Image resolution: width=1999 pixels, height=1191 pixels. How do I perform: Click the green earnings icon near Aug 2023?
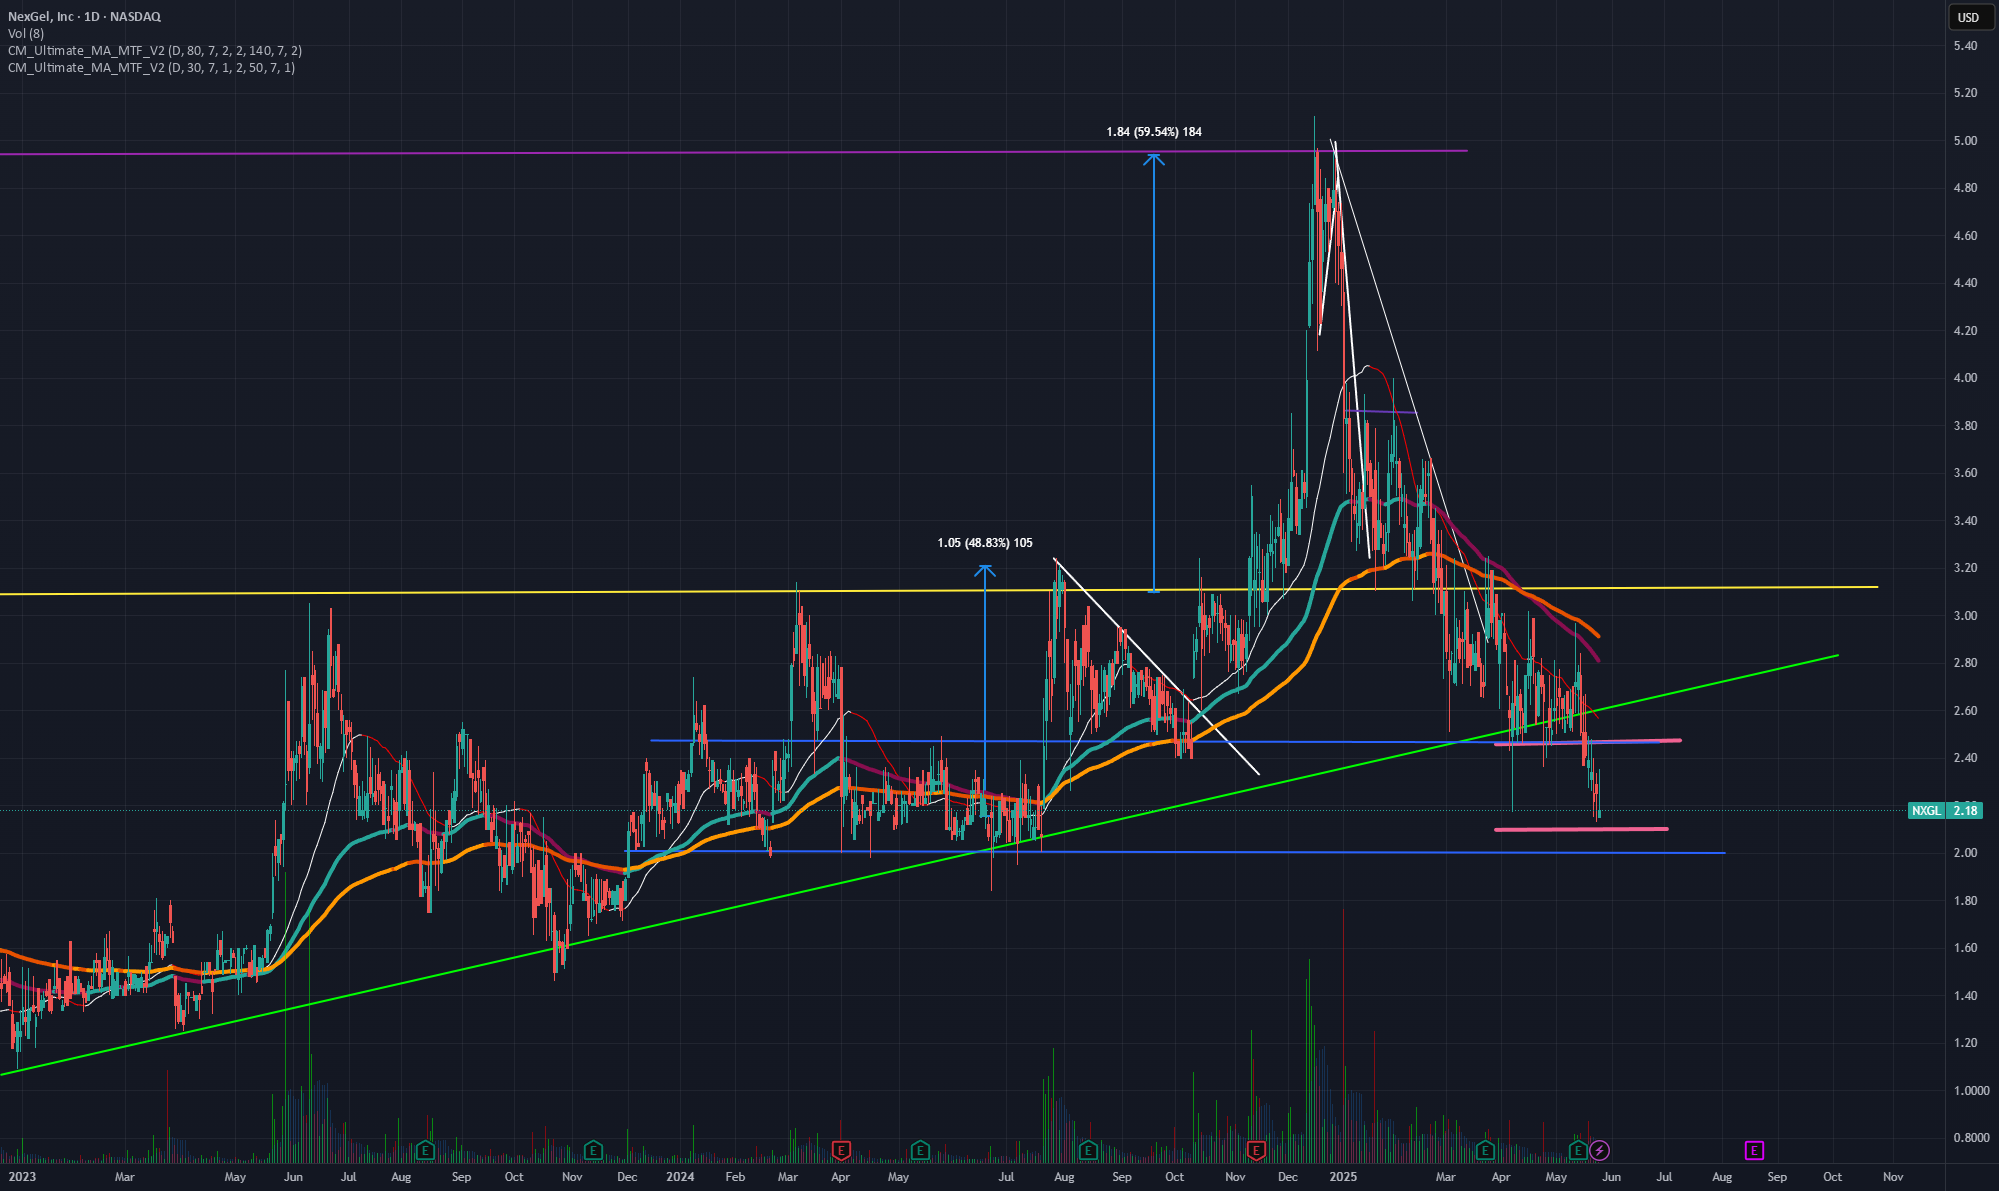tap(425, 1150)
